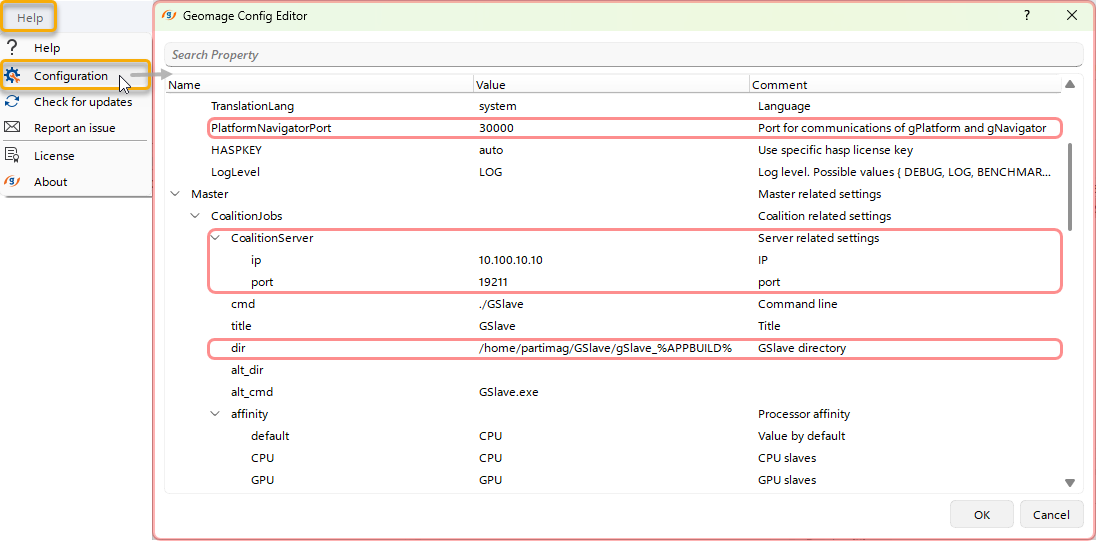Image resolution: width=1096 pixels, height=541 pixels.
Task: Click the GSlave.exe value
Action: [508, 392]
